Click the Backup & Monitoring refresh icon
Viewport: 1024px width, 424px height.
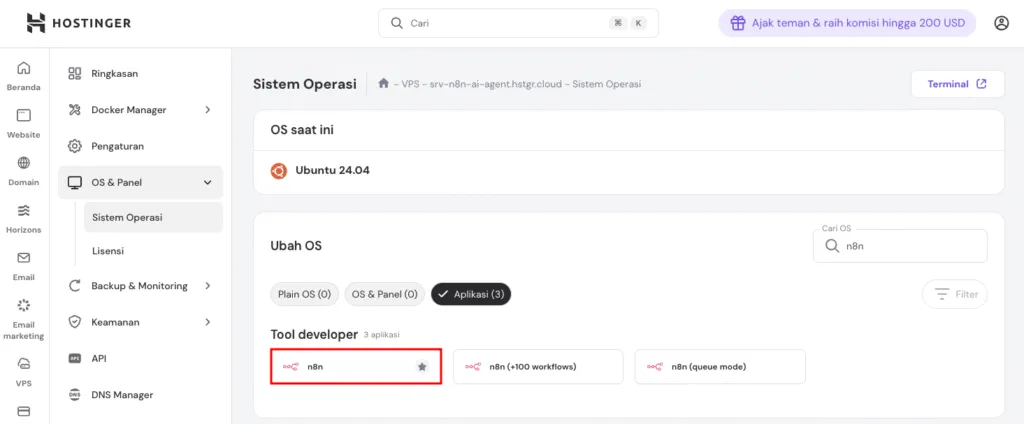coord(75,285)
